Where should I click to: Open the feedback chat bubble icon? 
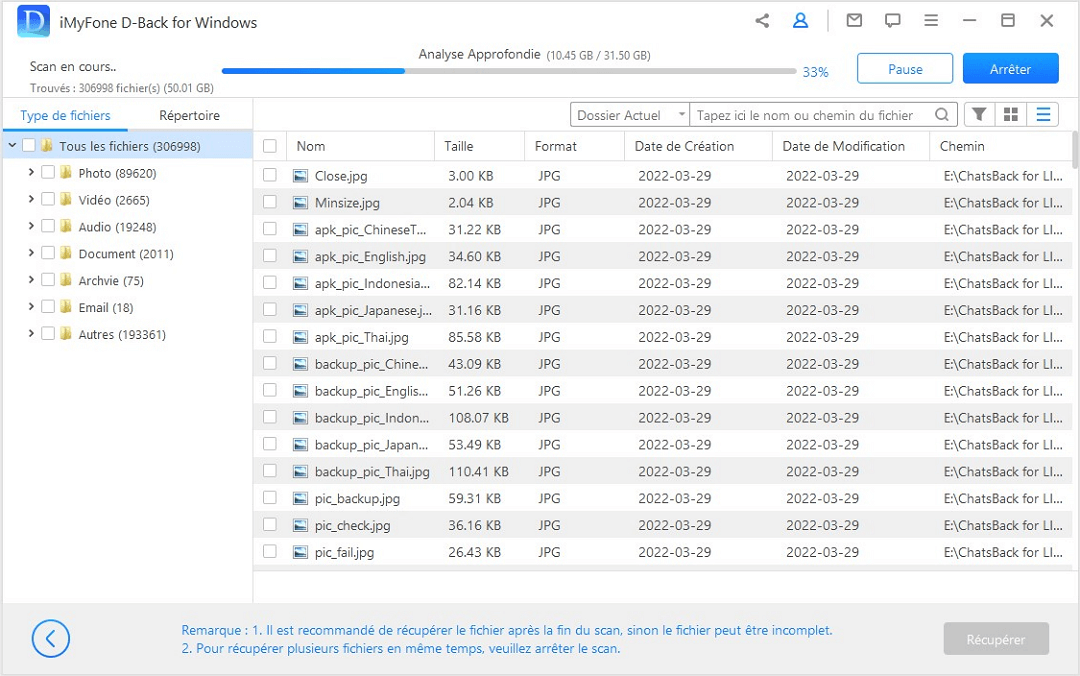point(893,21)
